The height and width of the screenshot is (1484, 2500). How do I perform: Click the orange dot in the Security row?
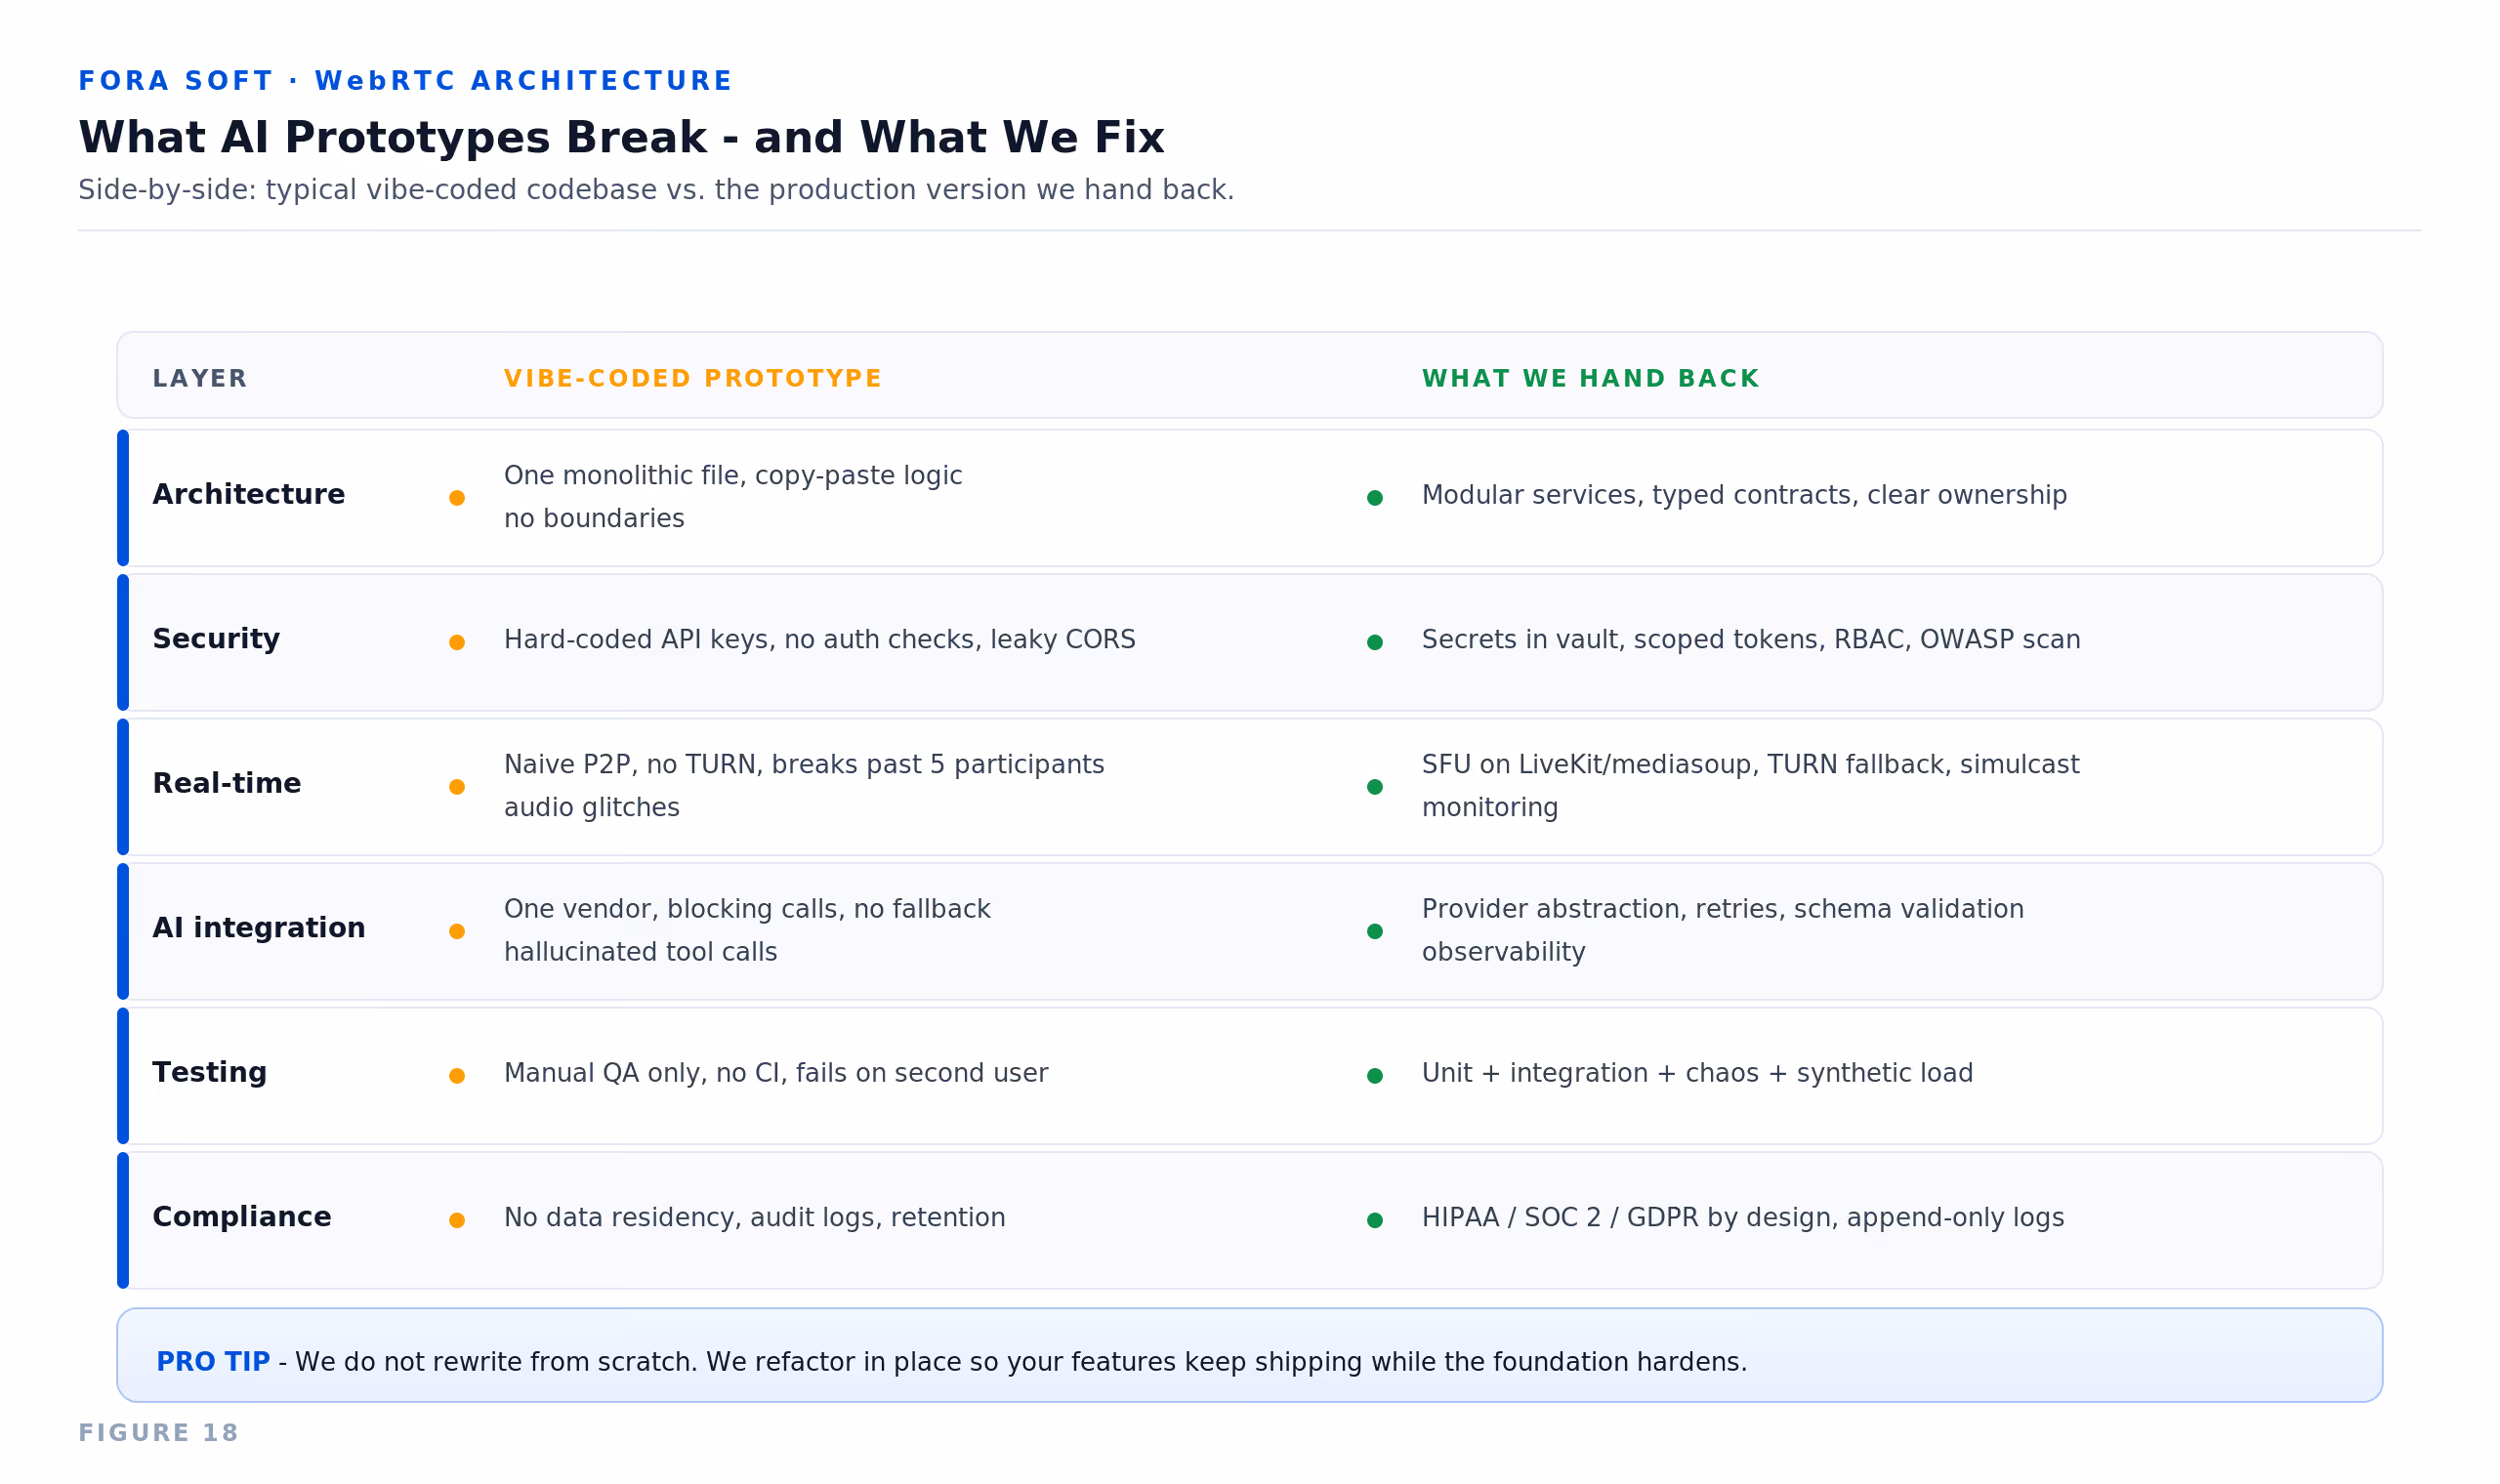[x=457, y=642]
